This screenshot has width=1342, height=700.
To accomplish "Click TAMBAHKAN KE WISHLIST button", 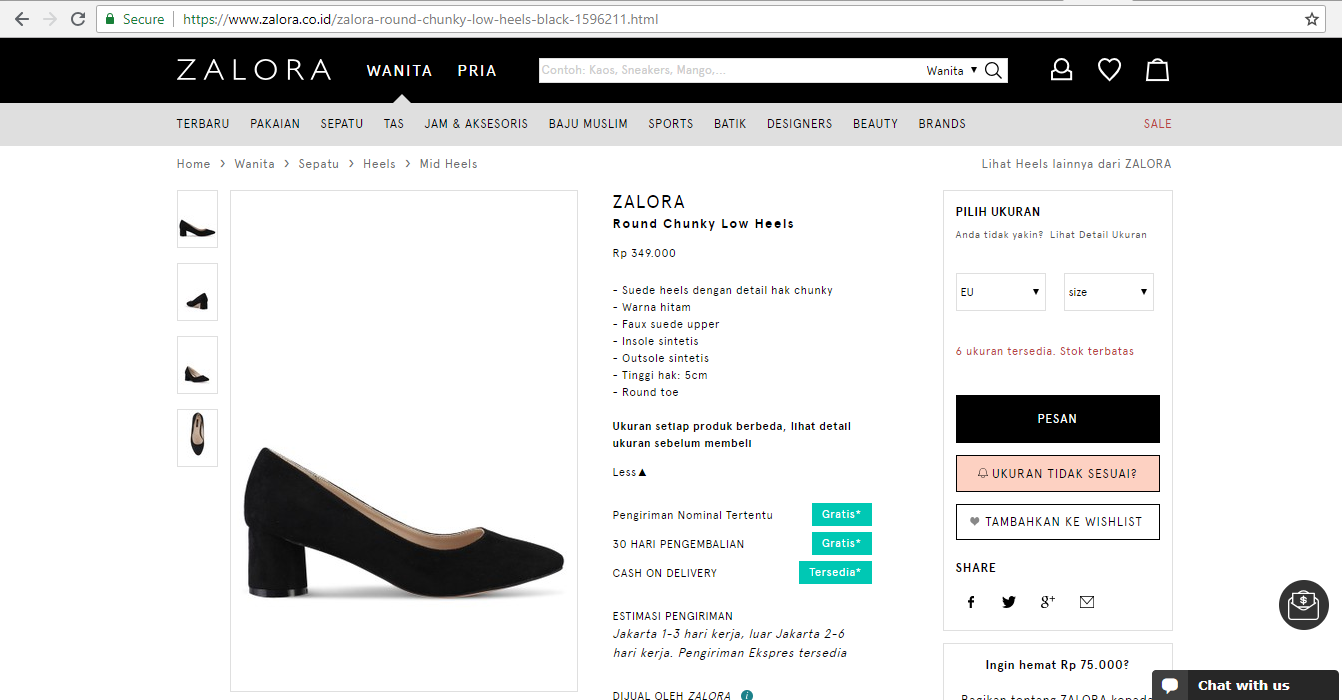I will 1057,522.
